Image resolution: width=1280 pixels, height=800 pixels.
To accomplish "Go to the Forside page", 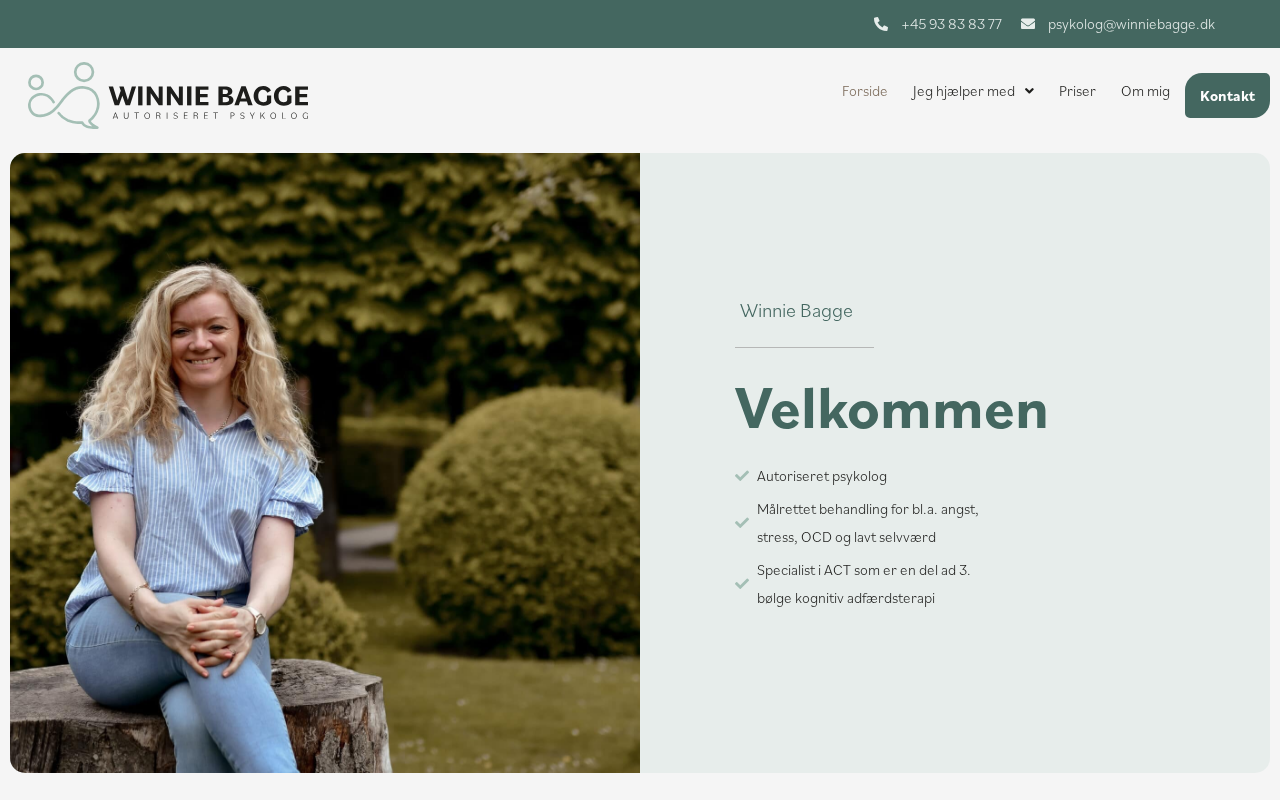I will (x=865, y=91).
